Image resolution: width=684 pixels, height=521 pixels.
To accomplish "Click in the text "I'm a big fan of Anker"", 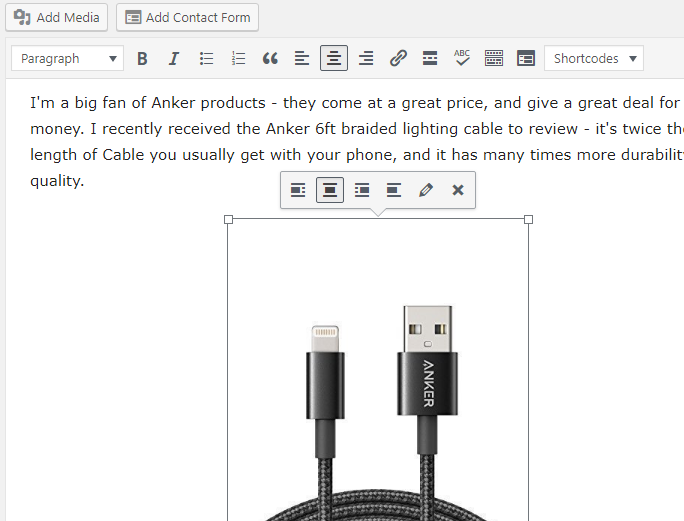I will coord(113,103).
